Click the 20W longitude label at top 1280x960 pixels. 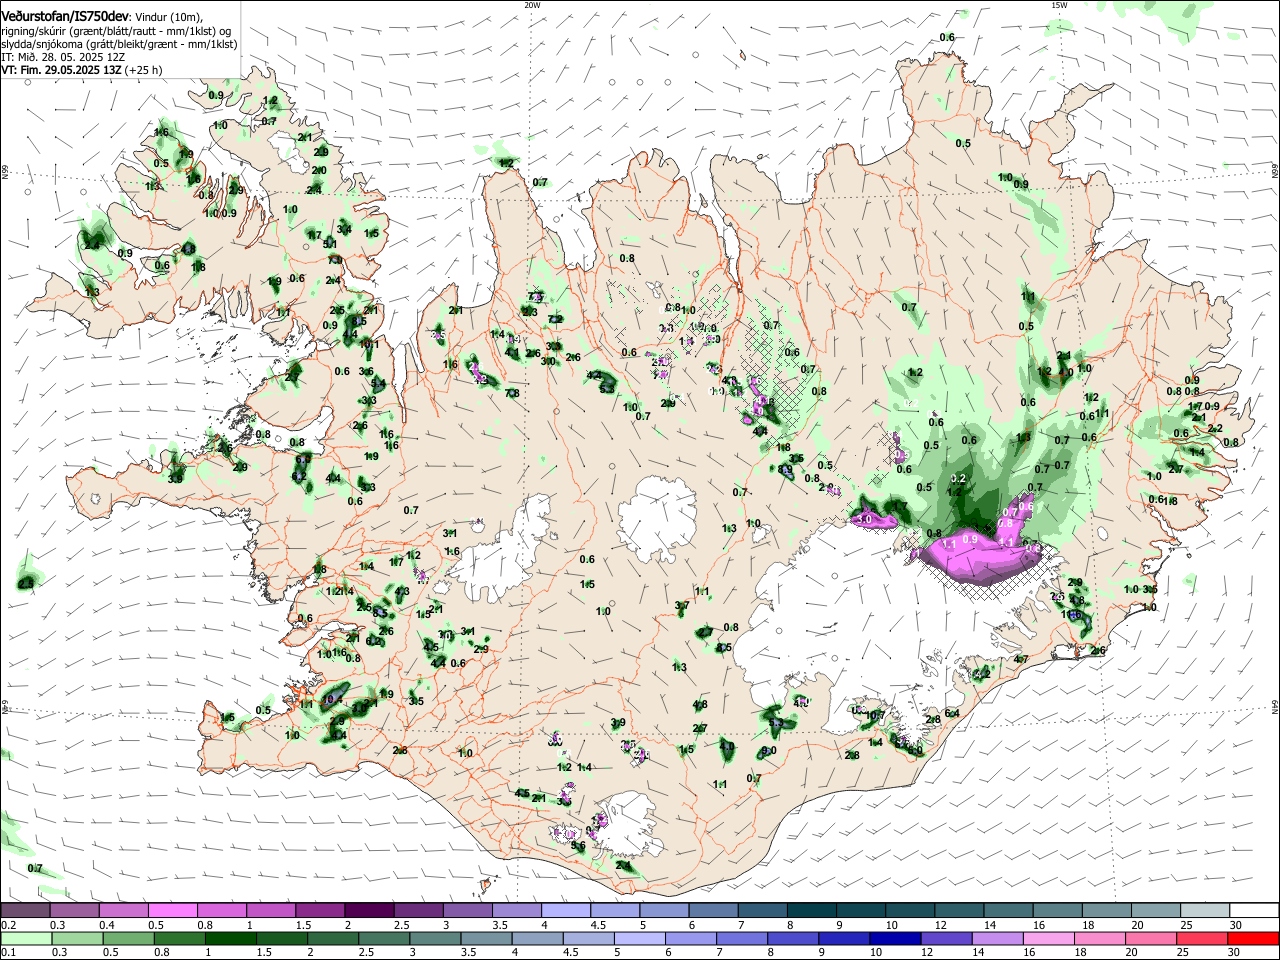[532, 5]
